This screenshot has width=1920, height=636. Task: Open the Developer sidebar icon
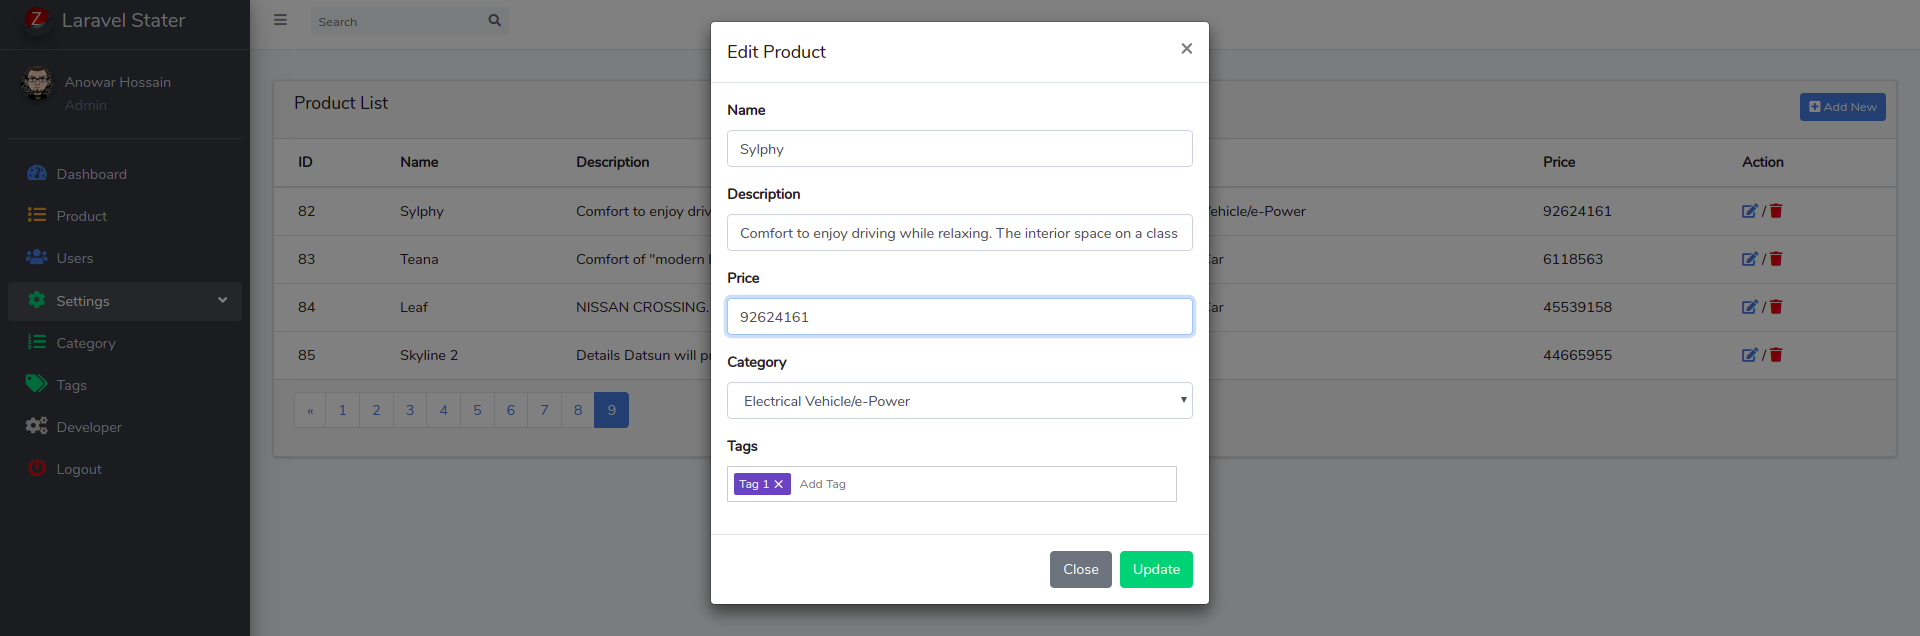(37, 426)
